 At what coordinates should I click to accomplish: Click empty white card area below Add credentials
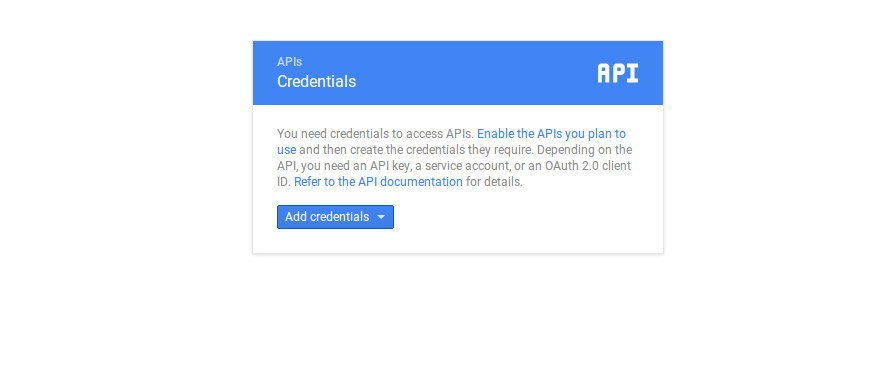coord(458,241)
